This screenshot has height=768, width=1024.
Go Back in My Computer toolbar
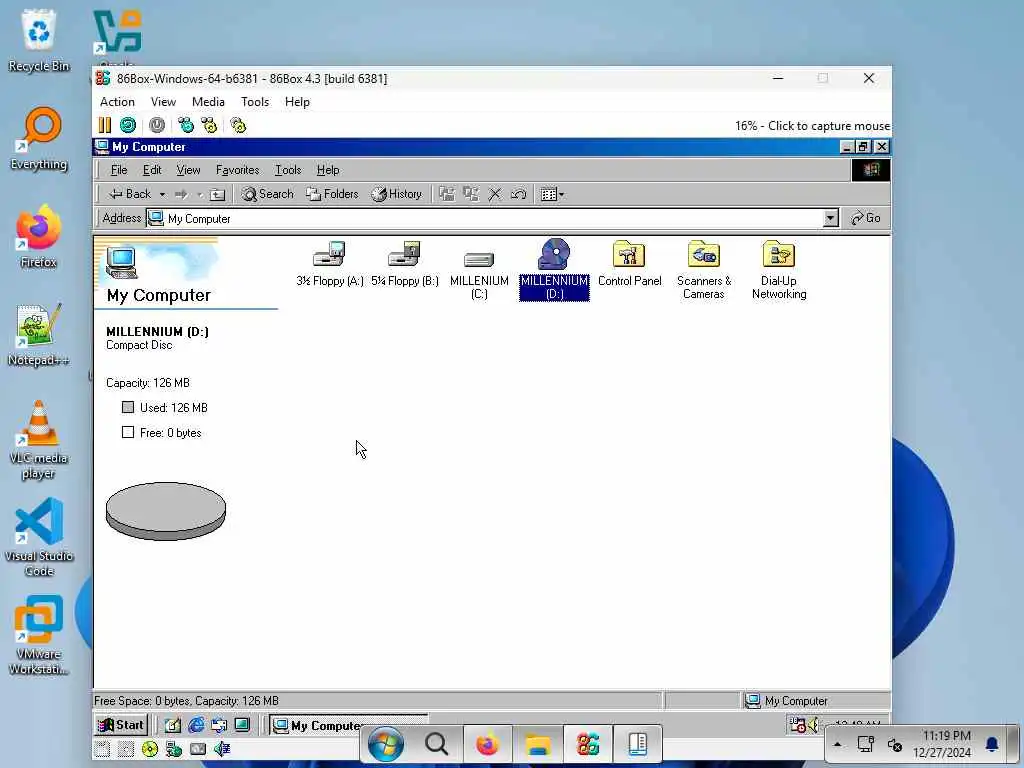(130, 194)
